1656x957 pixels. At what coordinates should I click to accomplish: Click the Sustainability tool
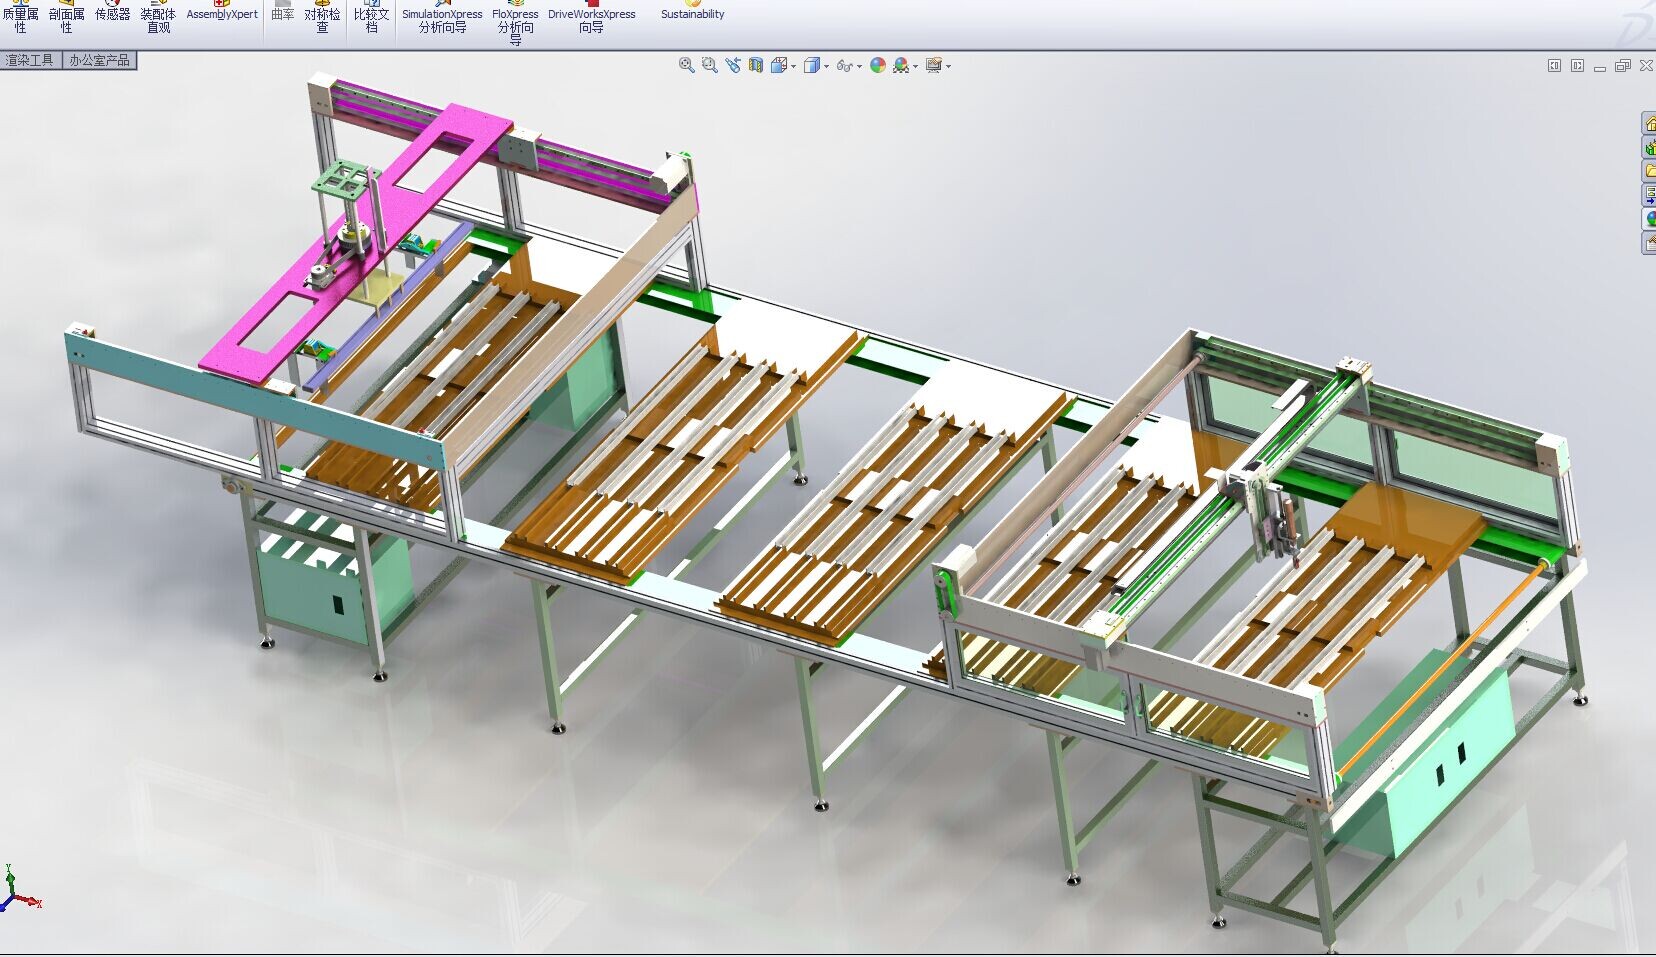[692, 12]
